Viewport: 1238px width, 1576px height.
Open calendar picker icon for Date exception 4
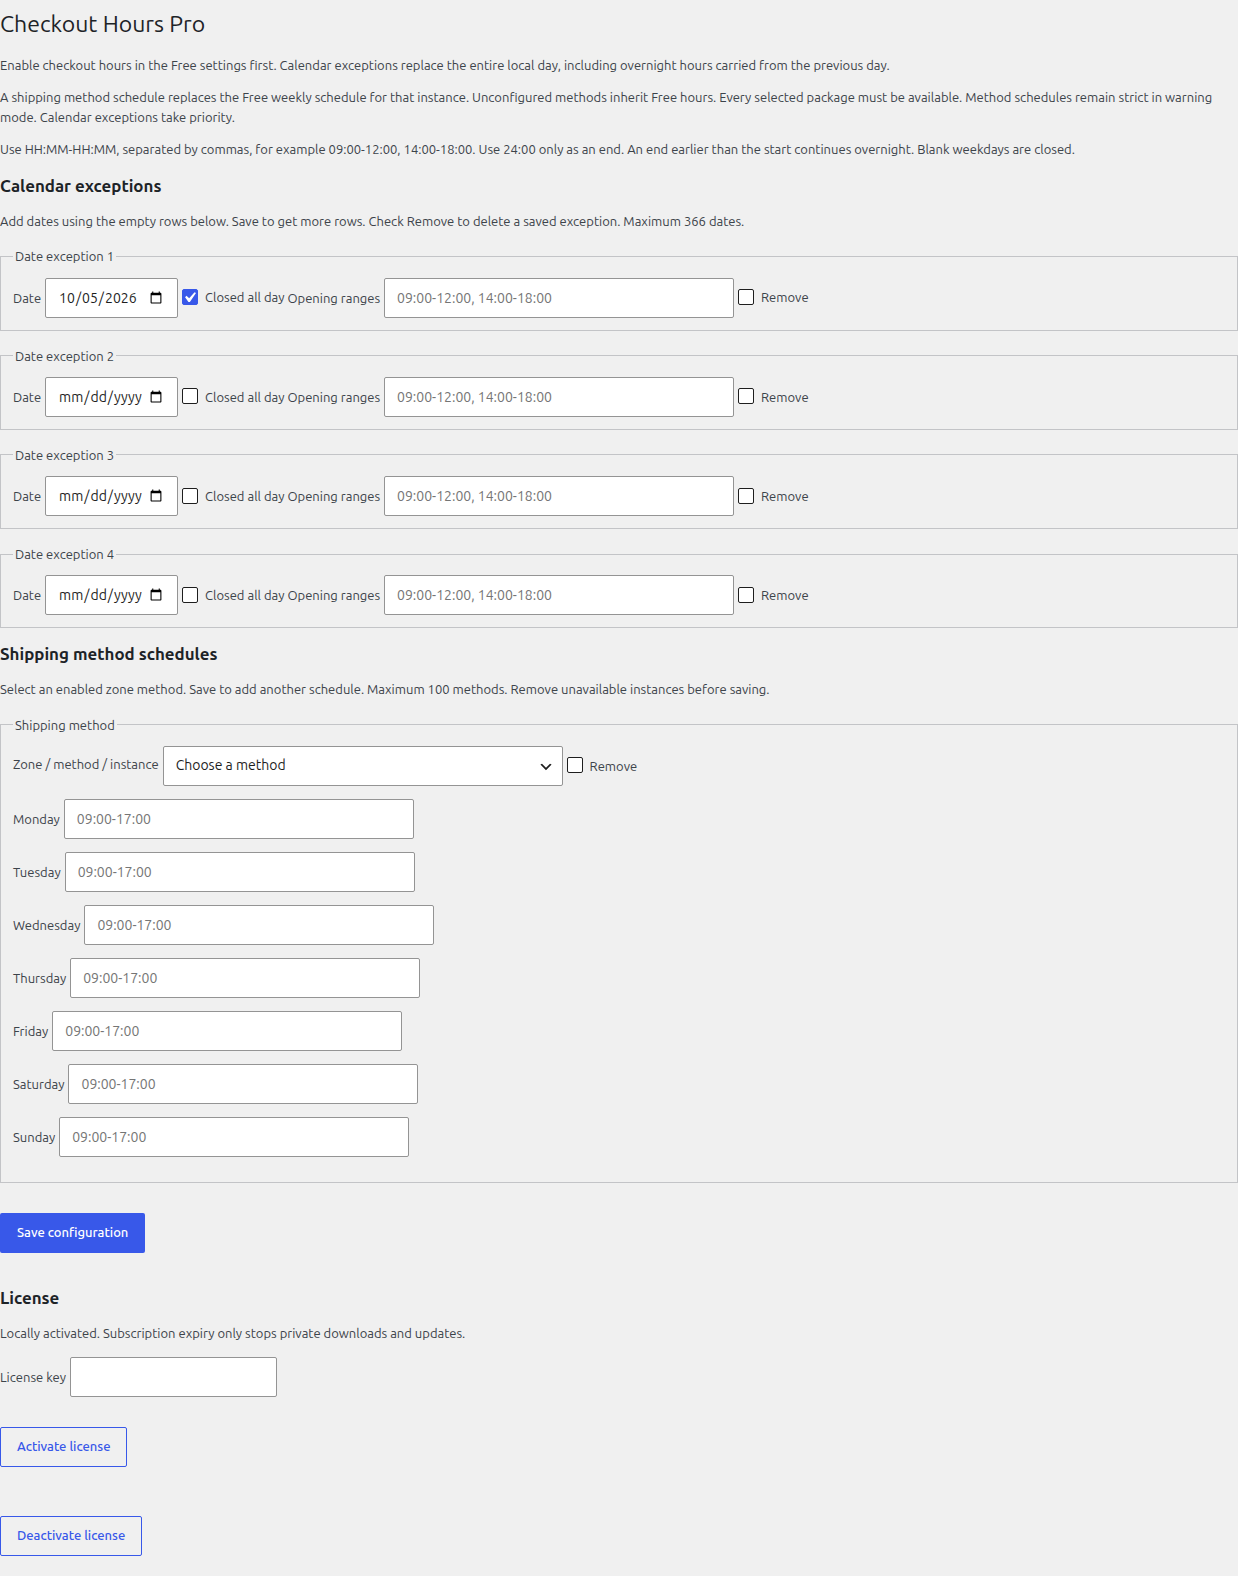tap(156, 595)
